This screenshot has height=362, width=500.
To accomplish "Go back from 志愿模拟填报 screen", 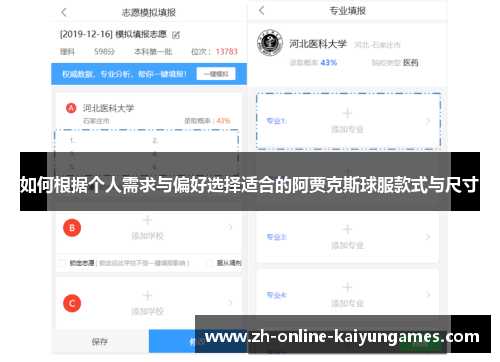I will click(x=64, y=13).
